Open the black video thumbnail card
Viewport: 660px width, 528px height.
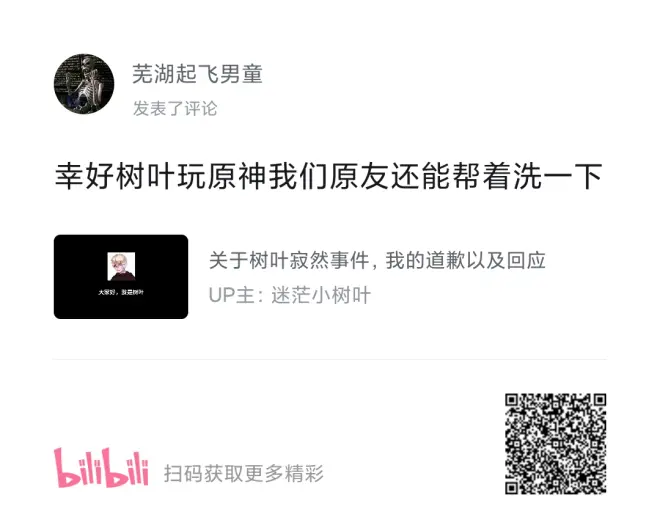tap(121, 277)
